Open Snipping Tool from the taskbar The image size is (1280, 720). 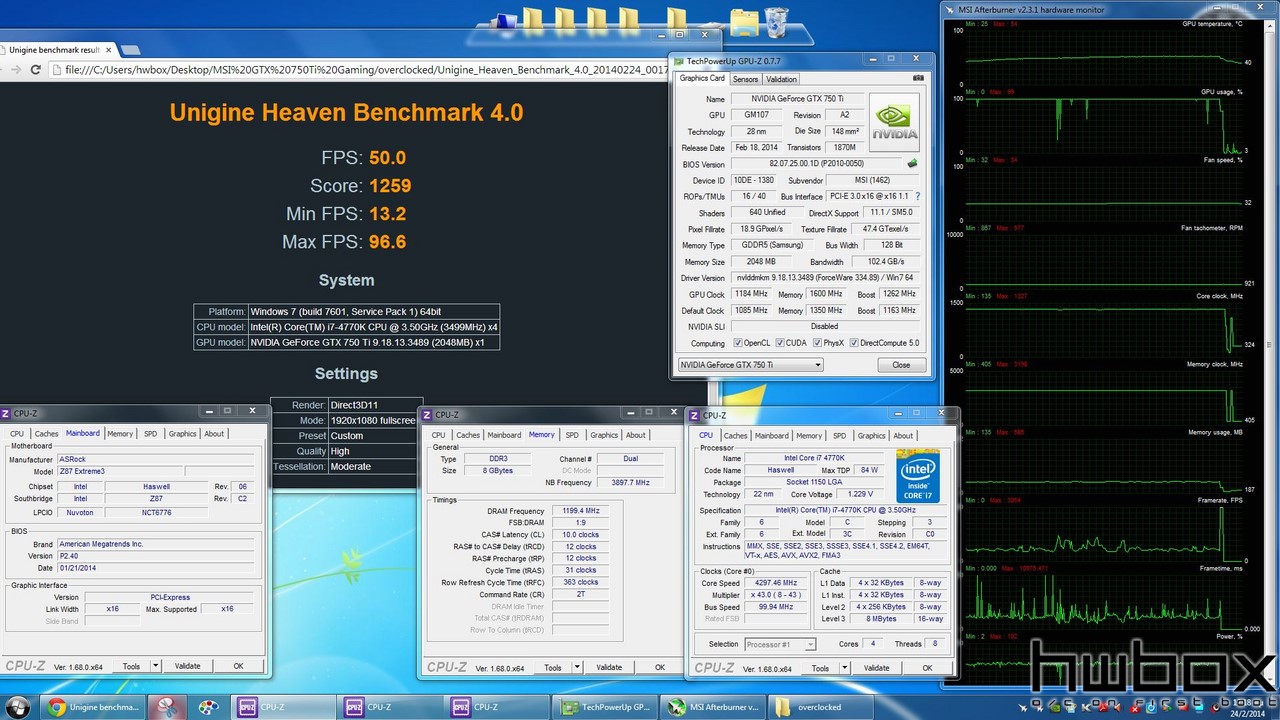[165, 707]
